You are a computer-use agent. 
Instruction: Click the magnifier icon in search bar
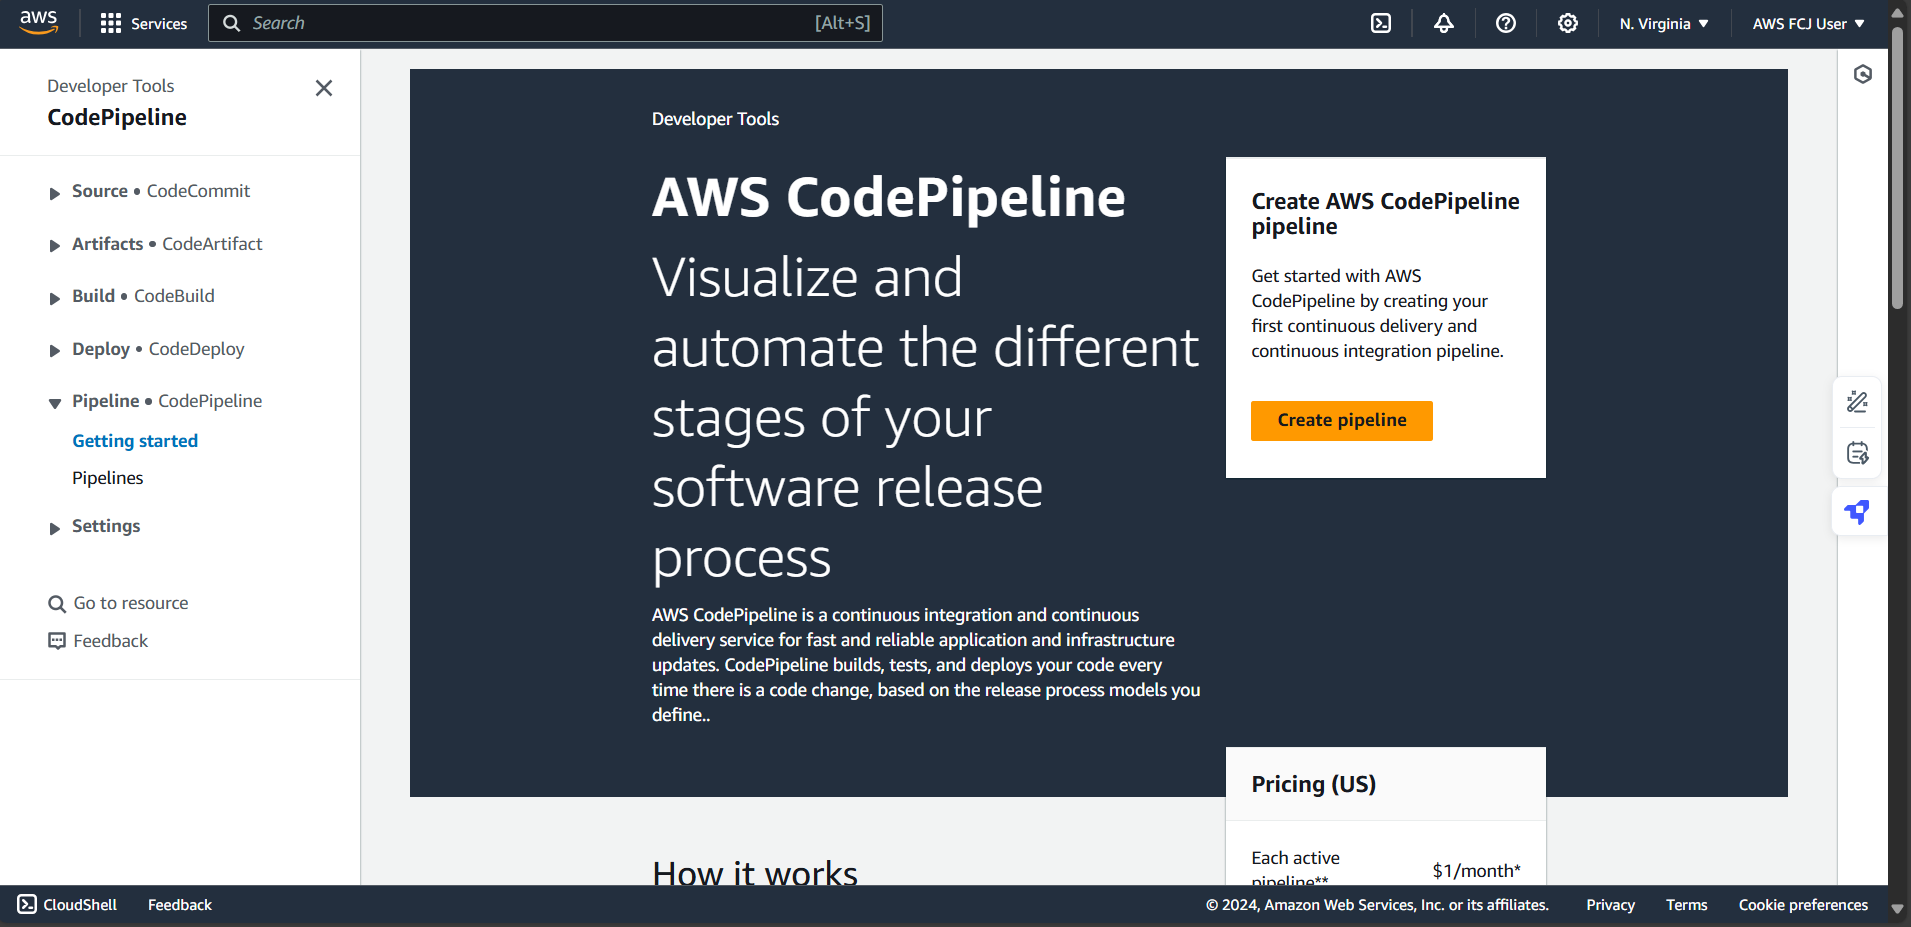pyautogui.click(x=231, y=23)
